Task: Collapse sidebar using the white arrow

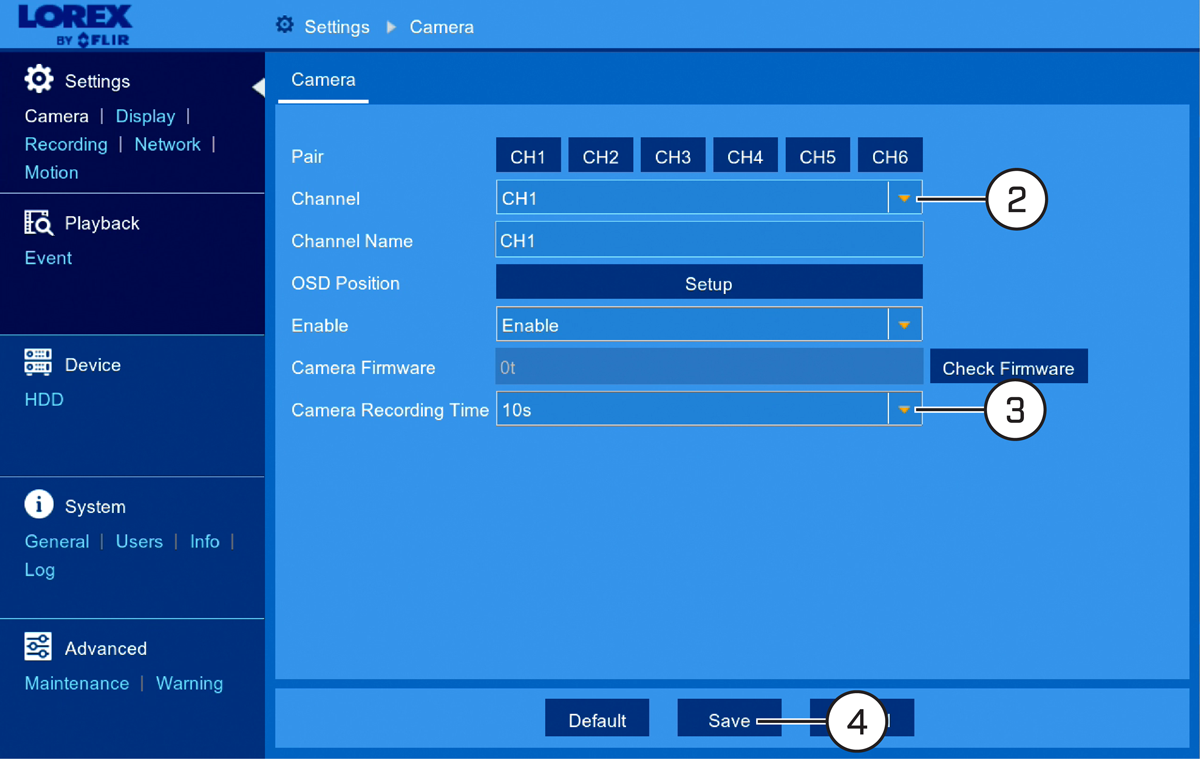Action: (x=258, y=87)
